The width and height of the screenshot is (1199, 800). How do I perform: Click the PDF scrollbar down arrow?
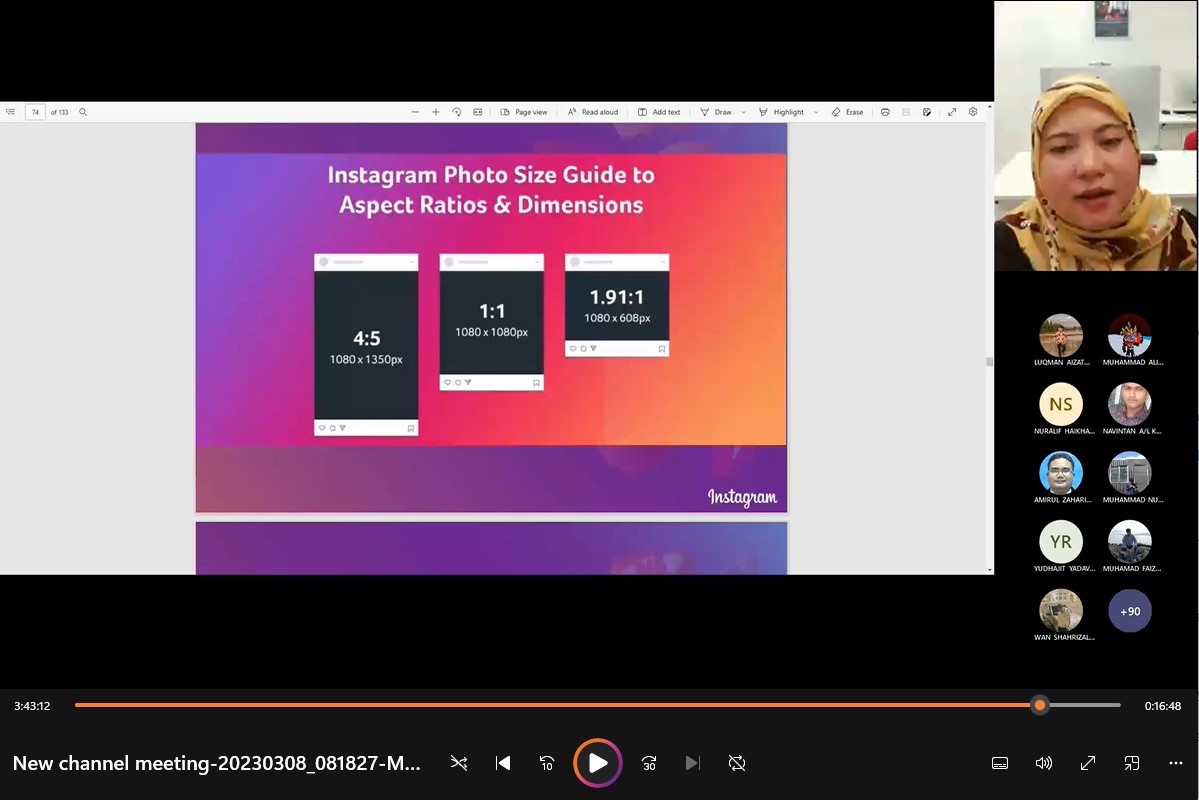[x=989, y=570]
